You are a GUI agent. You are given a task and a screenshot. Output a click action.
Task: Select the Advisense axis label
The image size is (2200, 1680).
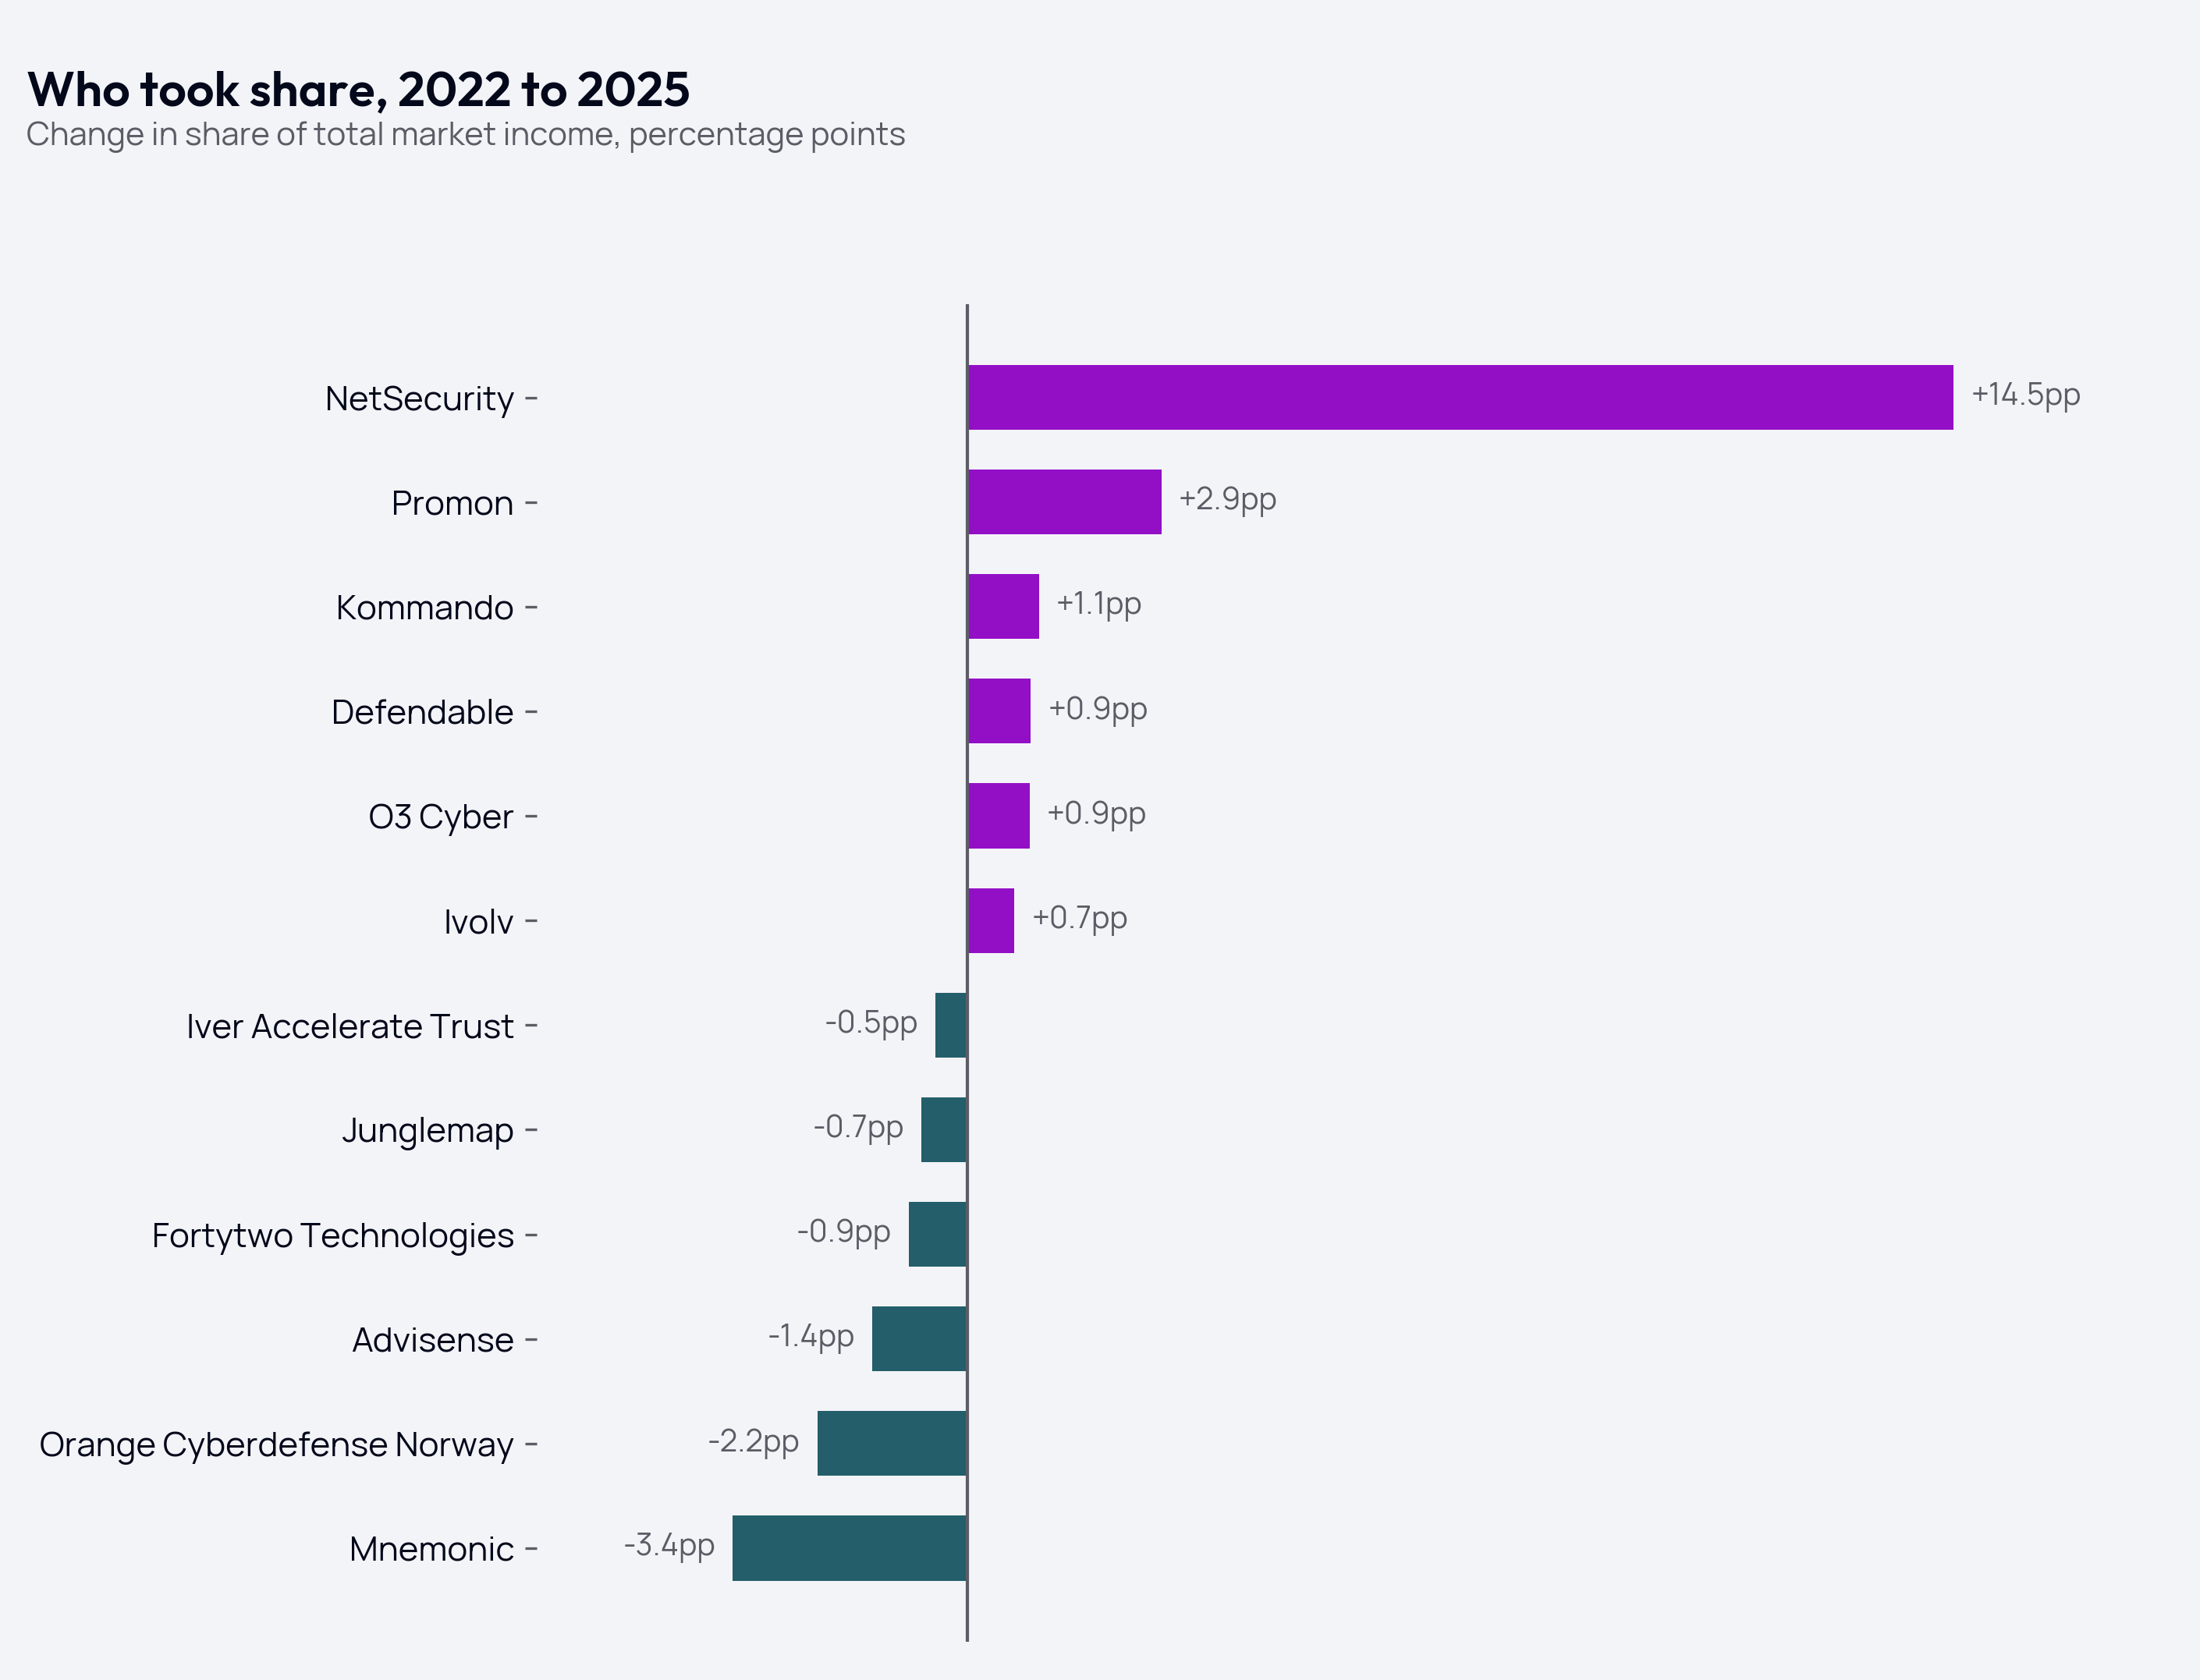[x=433, y=1340]
